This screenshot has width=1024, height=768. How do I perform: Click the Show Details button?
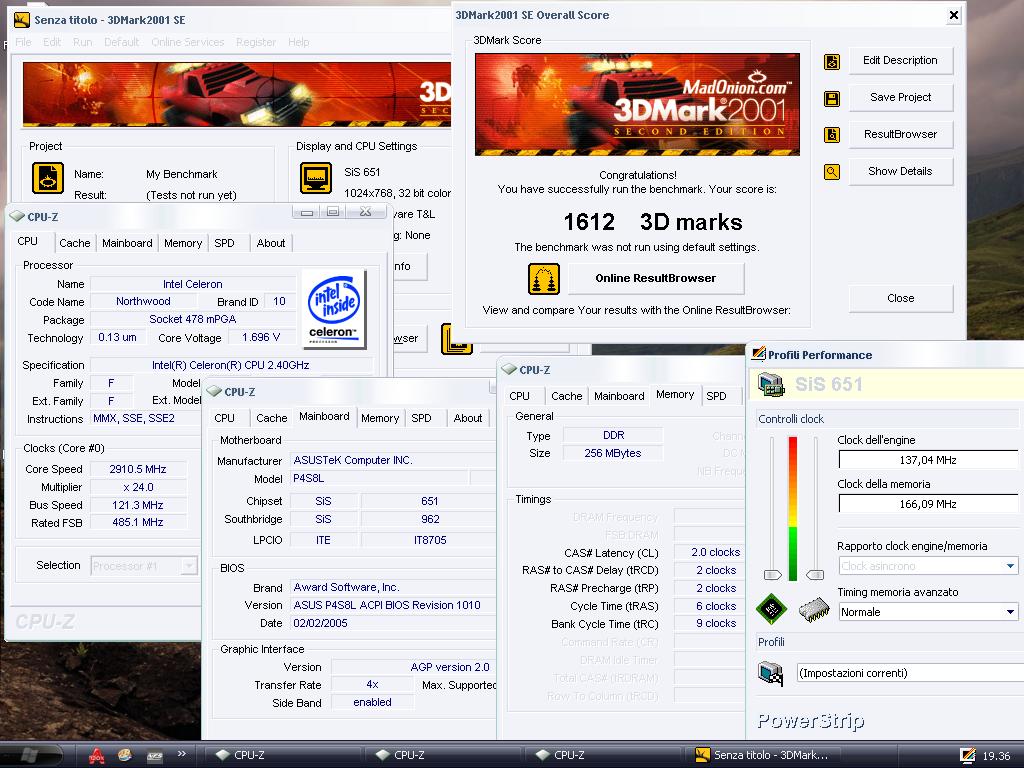click(x=901, y=171)
